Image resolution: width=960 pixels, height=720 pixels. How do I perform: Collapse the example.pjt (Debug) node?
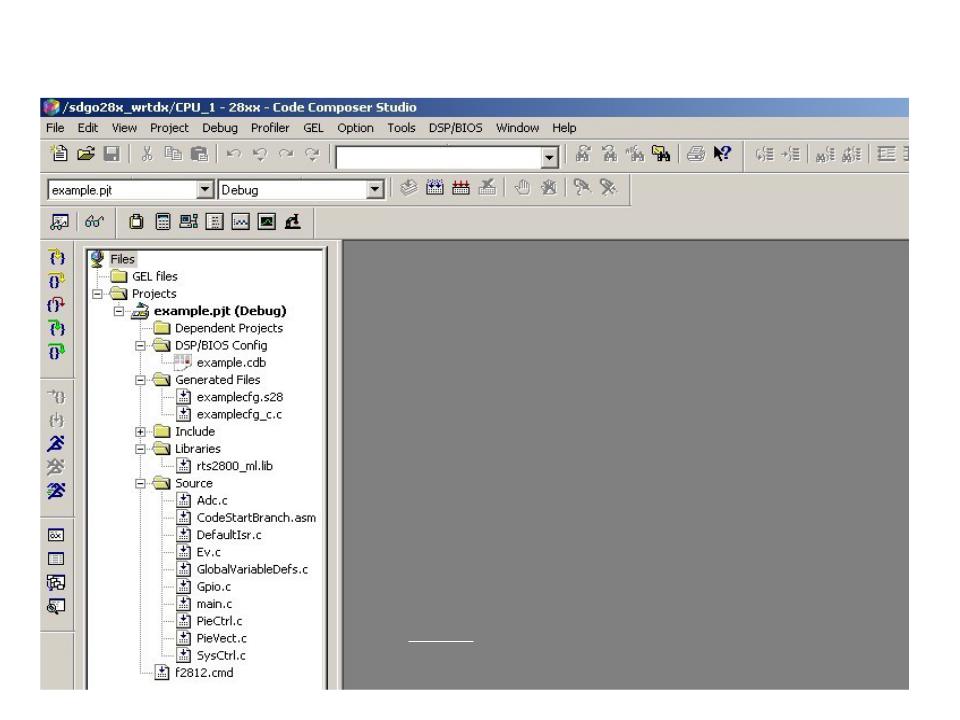click(119, 311)
